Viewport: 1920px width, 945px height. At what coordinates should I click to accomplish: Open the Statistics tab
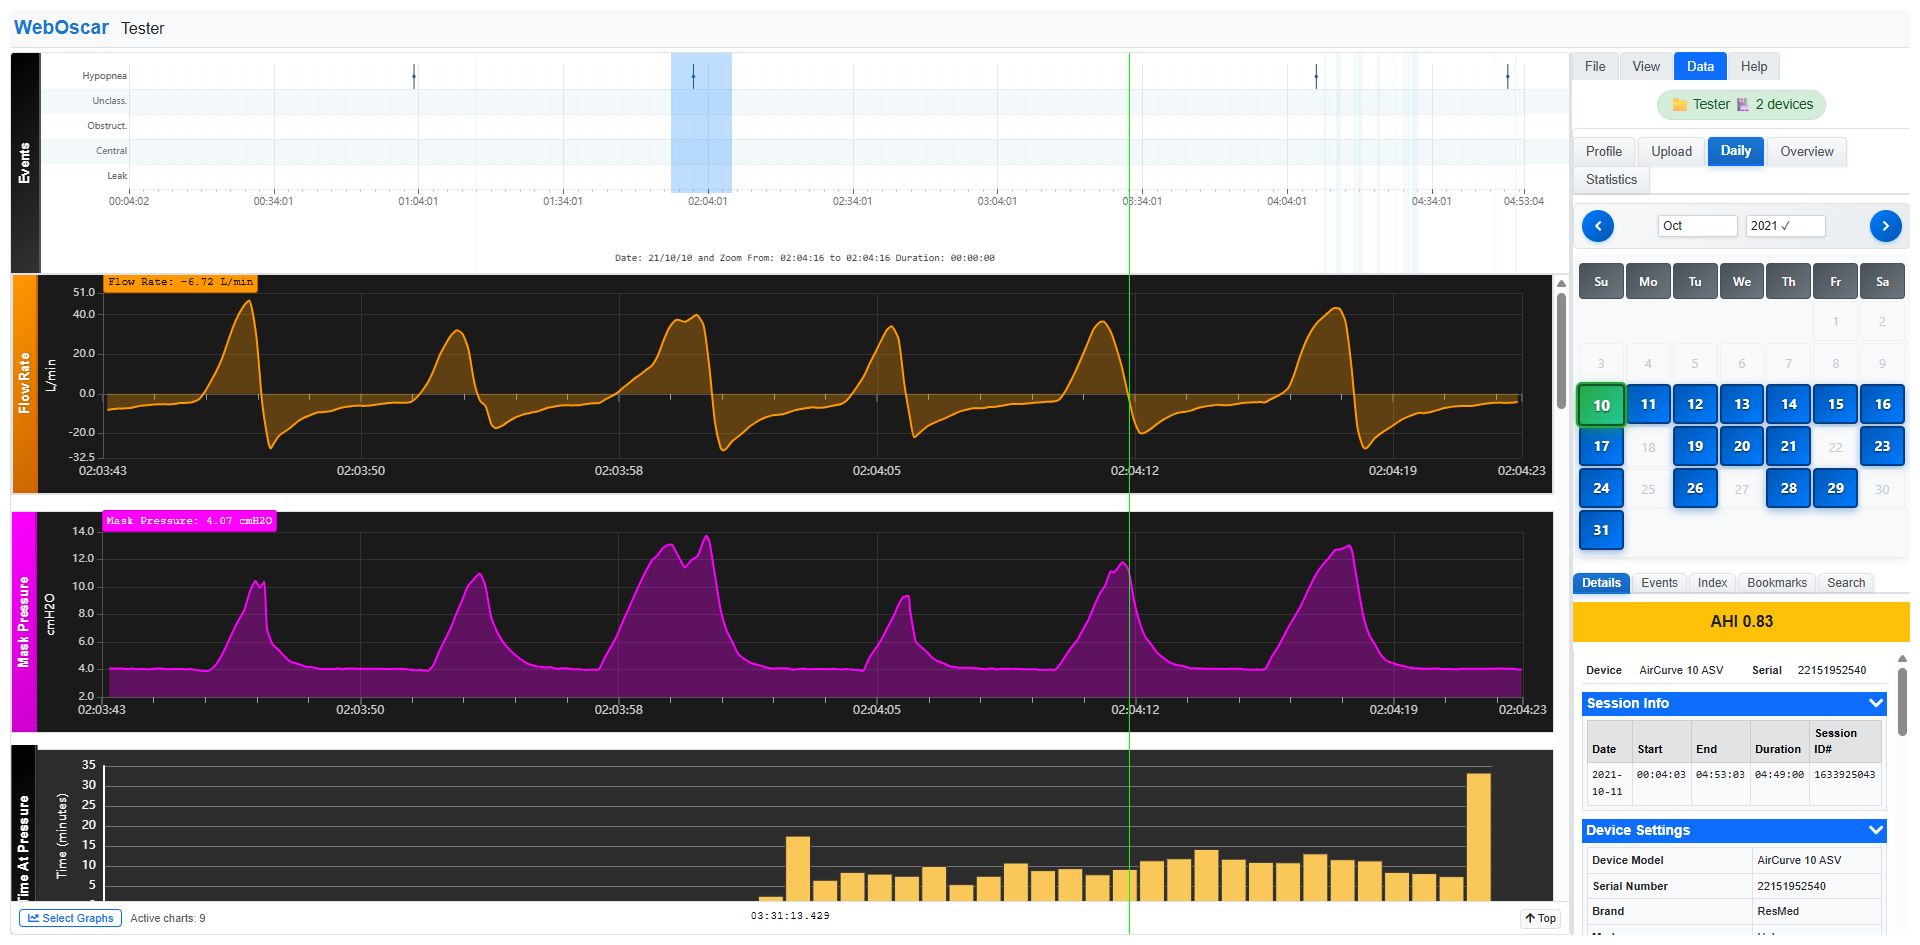pyautogui.click(x=1611, y=180)
